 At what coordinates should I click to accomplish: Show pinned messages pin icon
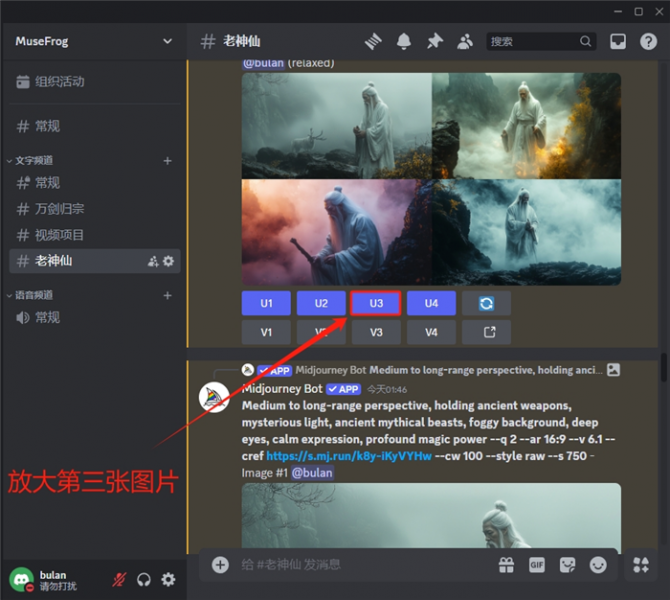pyautogui.click(x=435, y=41)
